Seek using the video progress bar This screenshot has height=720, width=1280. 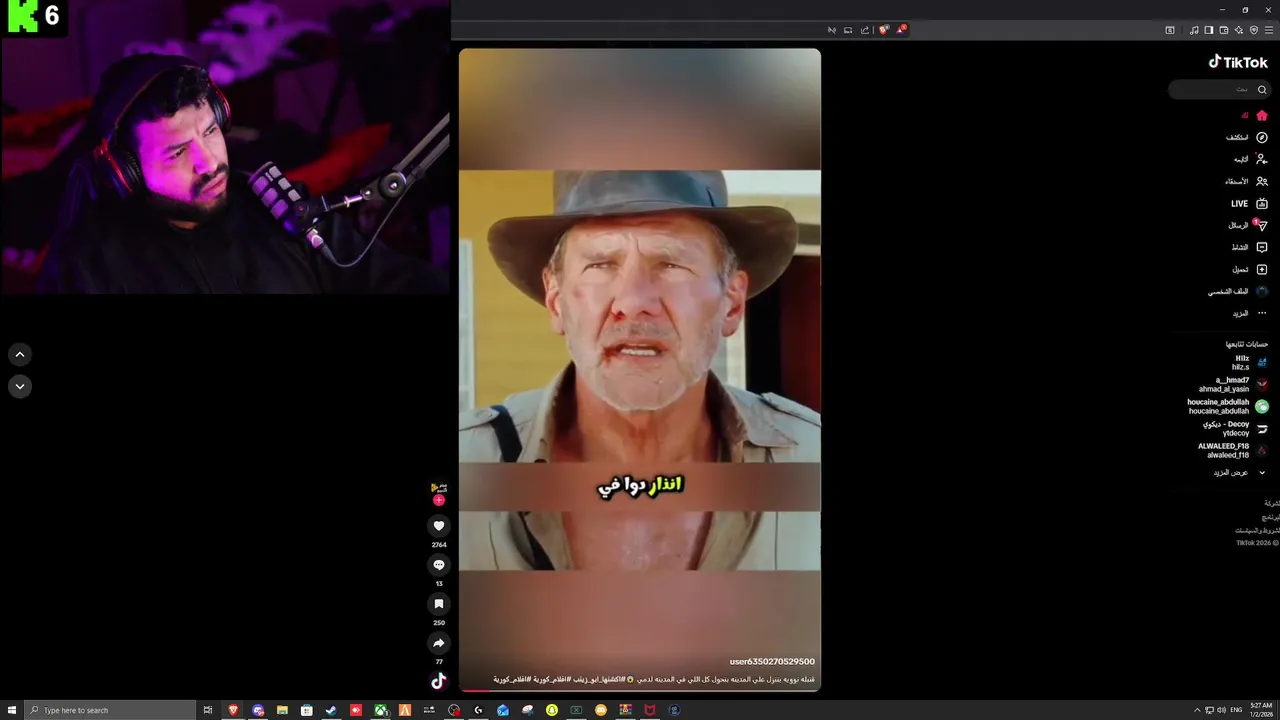(x=640, y=690)
